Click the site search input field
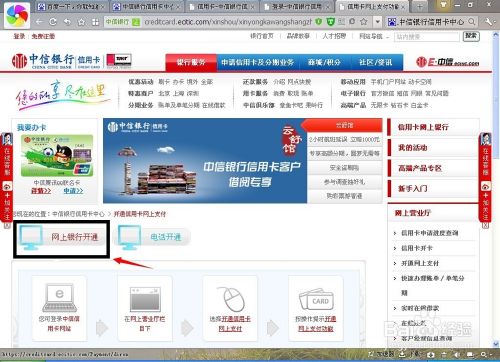500x362 pixels. 427,37
